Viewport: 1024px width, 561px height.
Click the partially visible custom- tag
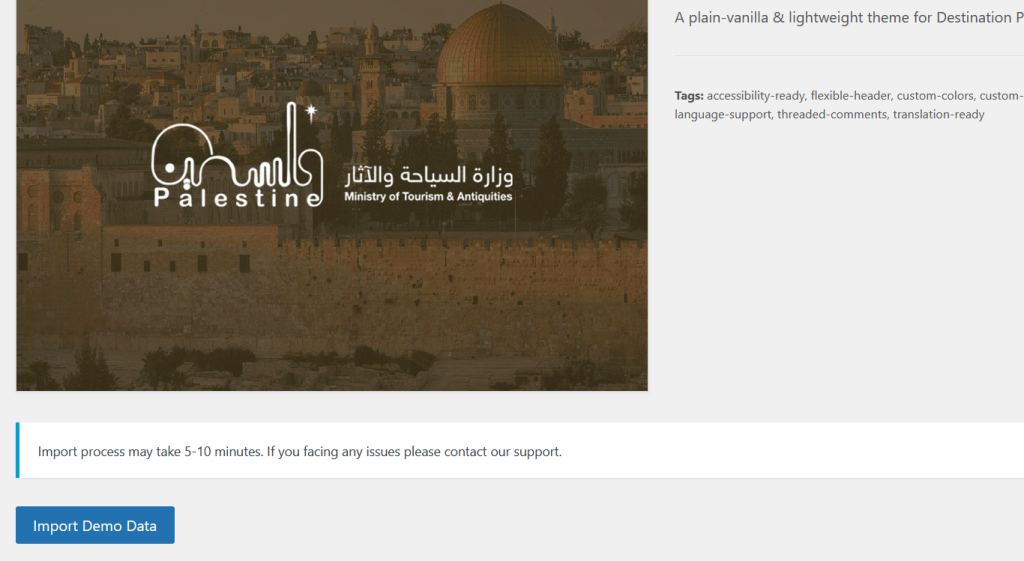tap(1001, 95)
